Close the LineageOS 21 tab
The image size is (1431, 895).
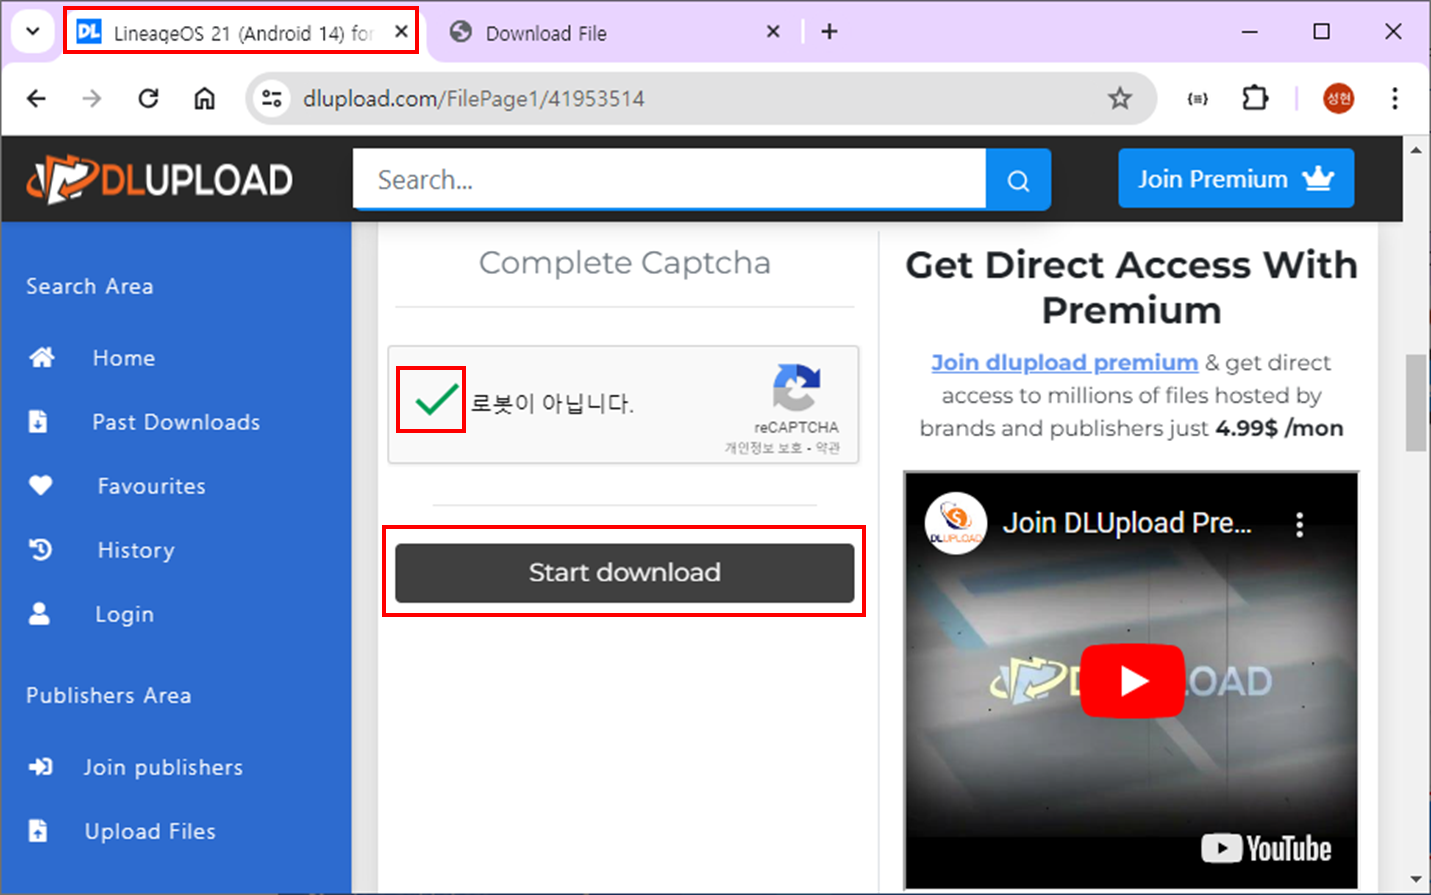coord(400,31)
